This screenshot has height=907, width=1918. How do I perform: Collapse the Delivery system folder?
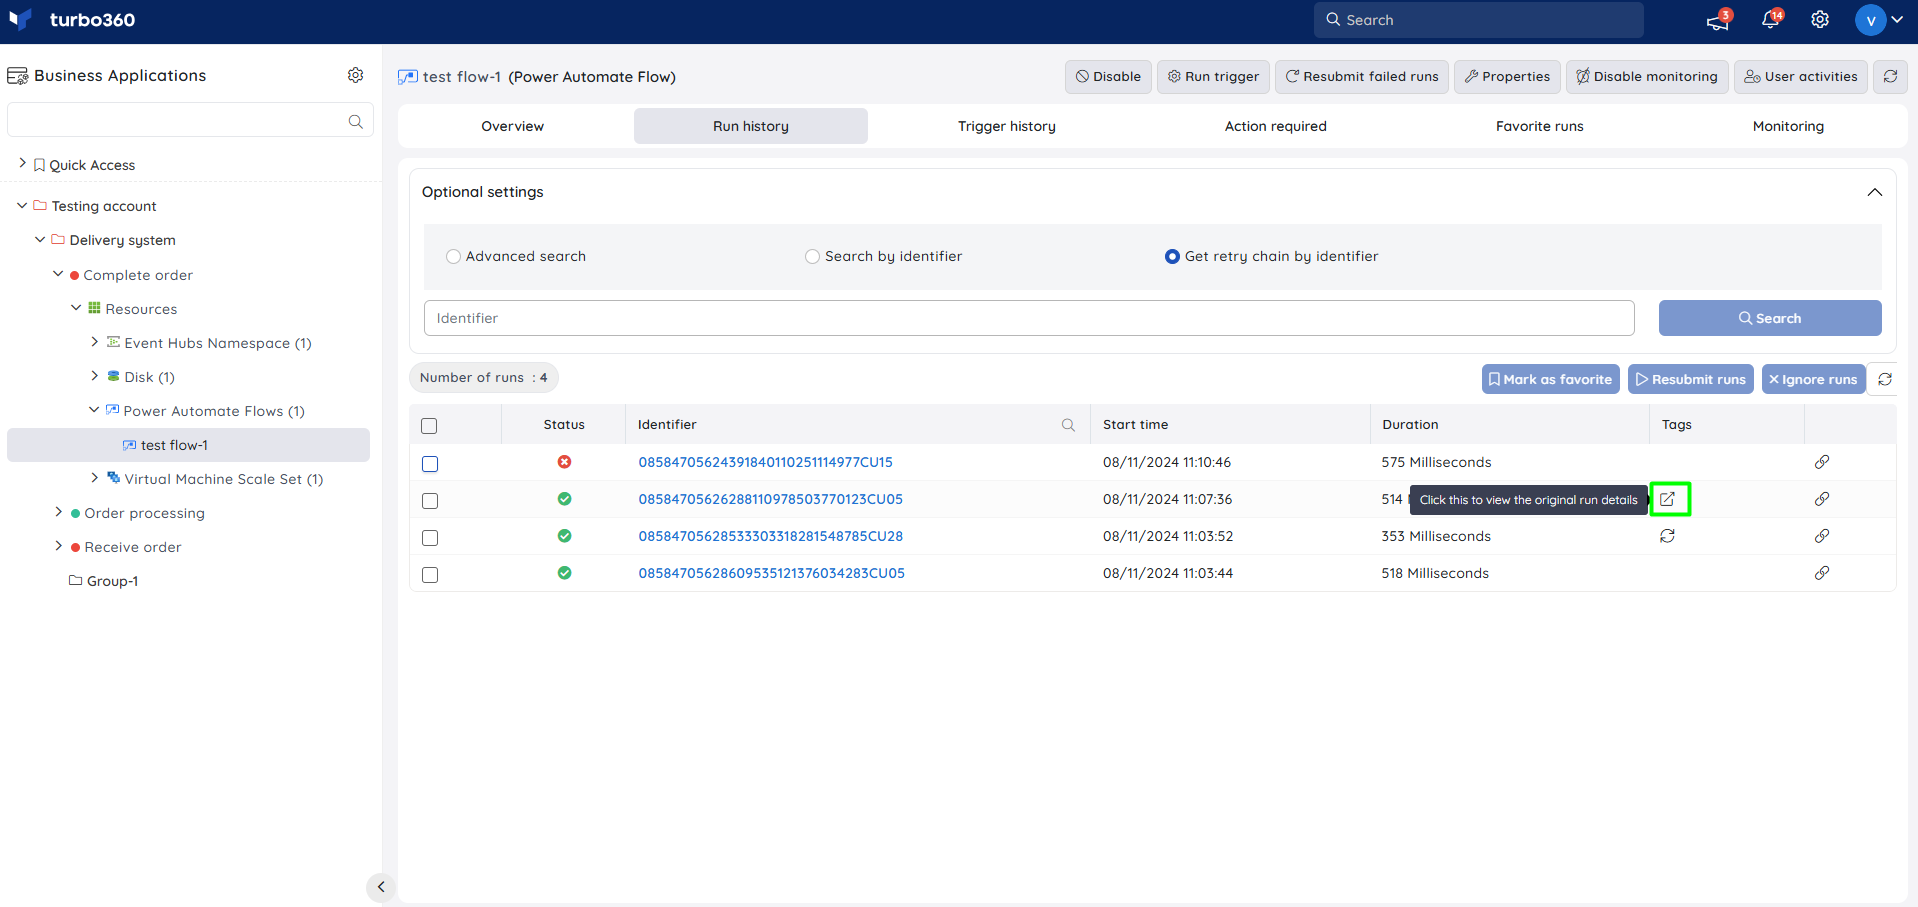pos(40,239)
